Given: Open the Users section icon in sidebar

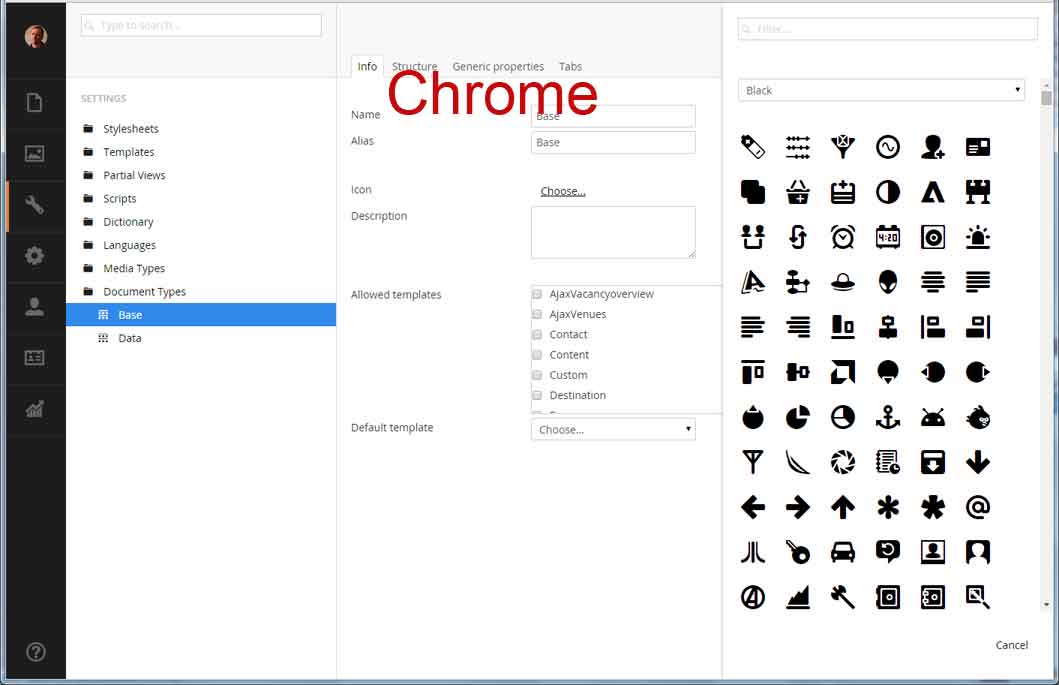Looking at the screenshot, I should (35, 307).
